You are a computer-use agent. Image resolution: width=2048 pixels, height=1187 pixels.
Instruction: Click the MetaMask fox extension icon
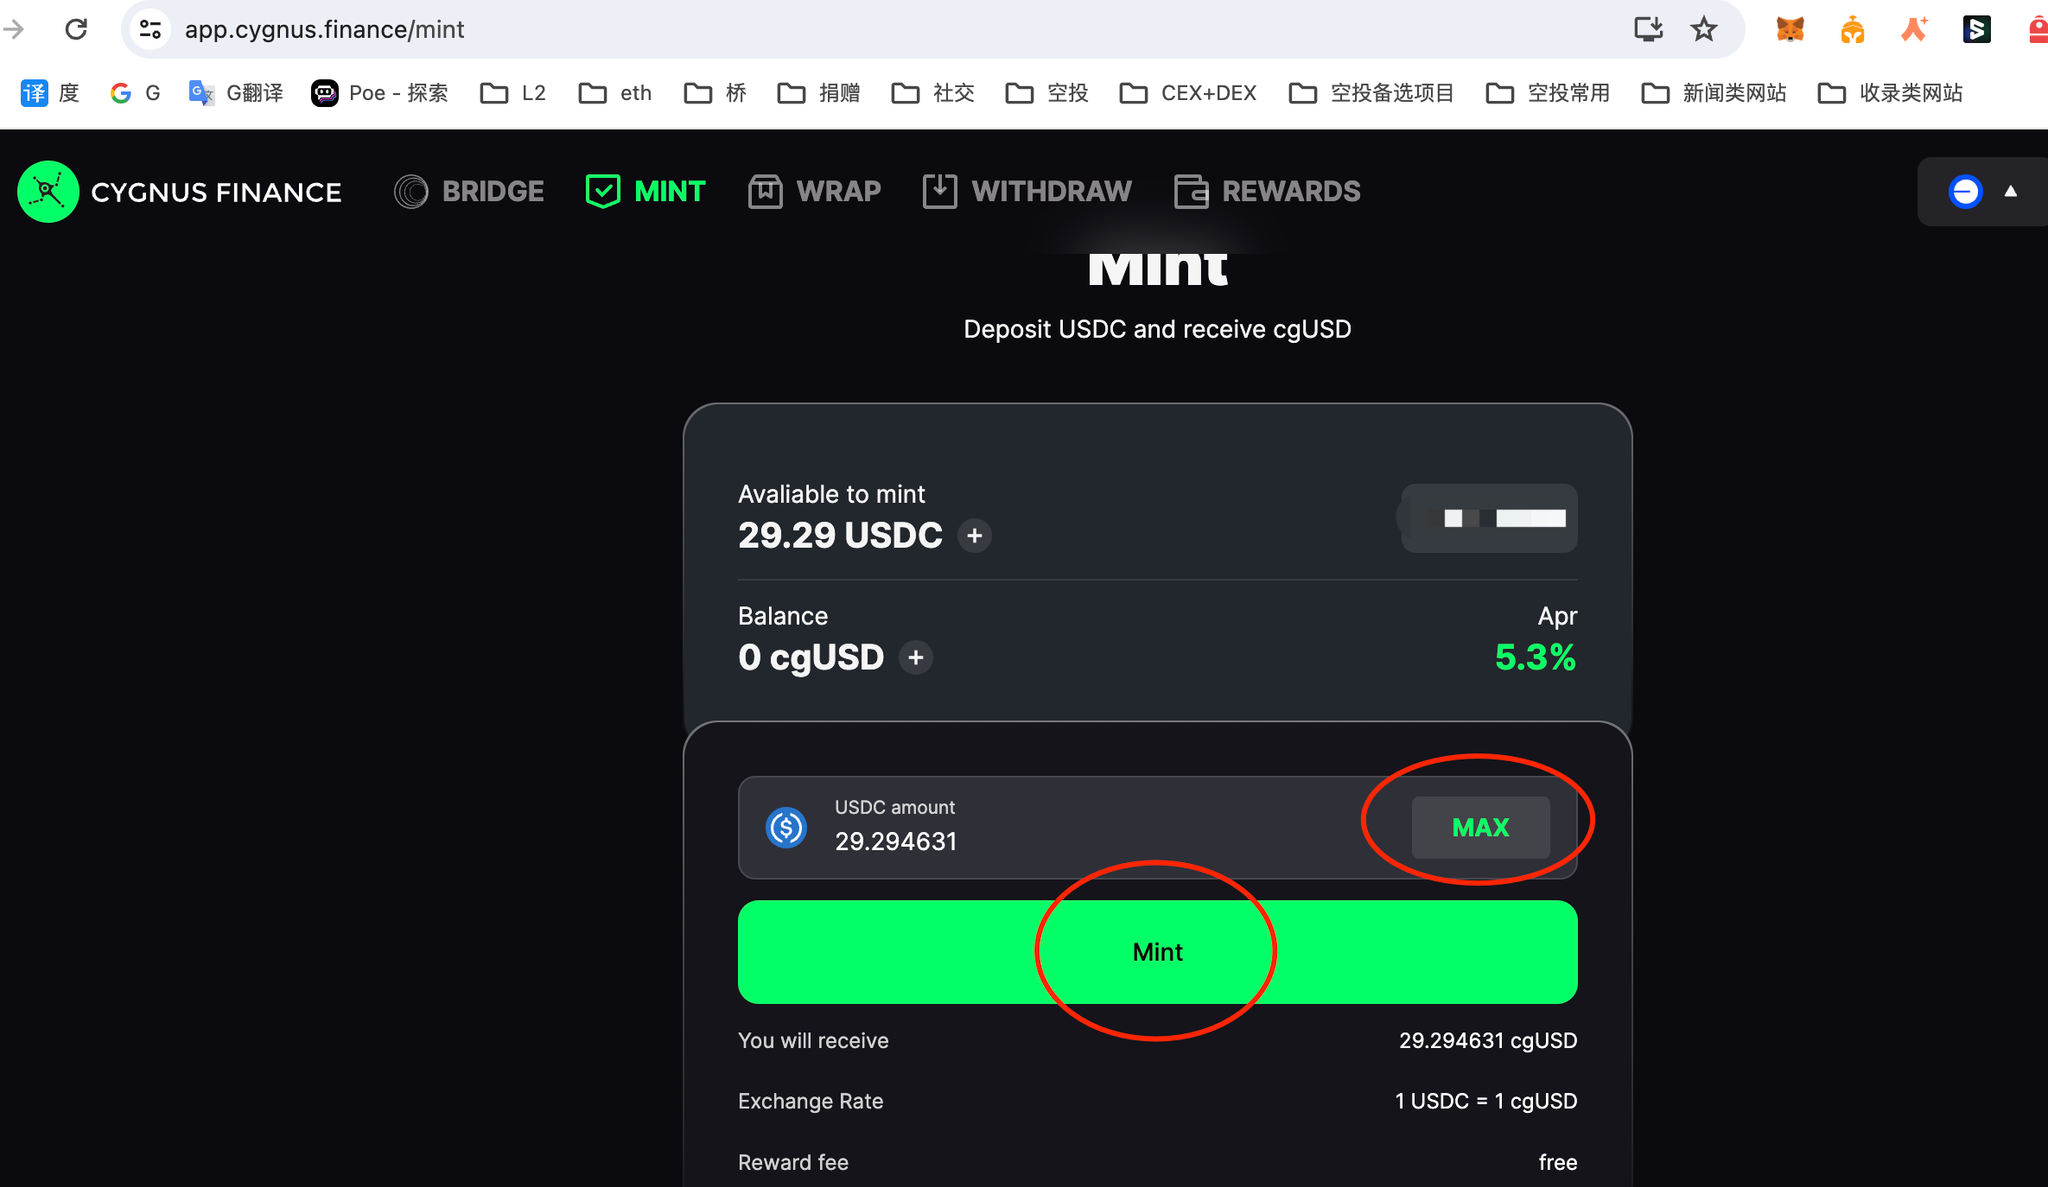[x=1790, y=29]
